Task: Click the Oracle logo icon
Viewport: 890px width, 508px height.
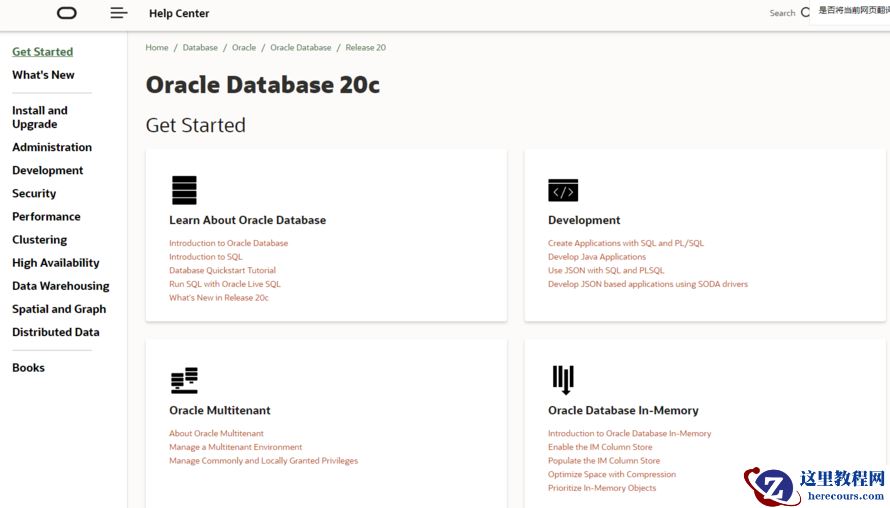Action: [67, 13]
